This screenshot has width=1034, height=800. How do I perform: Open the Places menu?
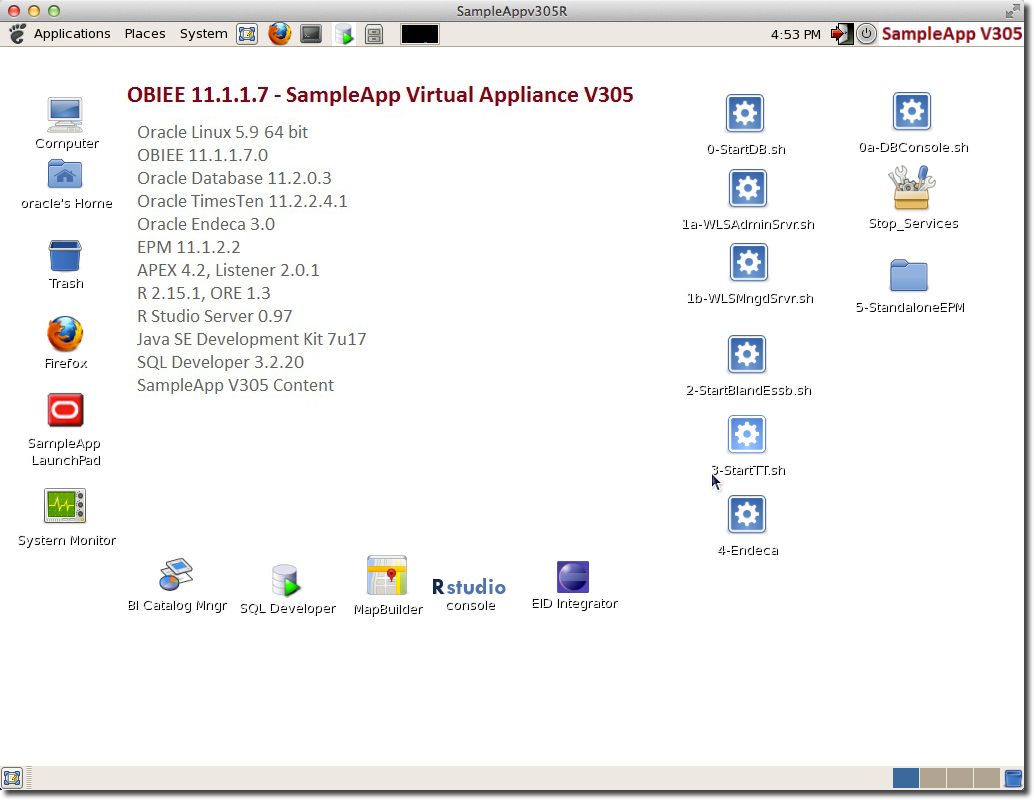[145, 34]
